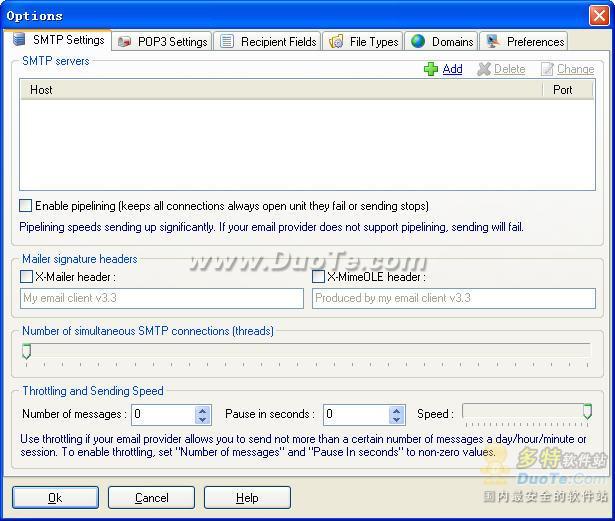Open the Recipient Fields tab
615x521 pixels.
tap(267, 41)
